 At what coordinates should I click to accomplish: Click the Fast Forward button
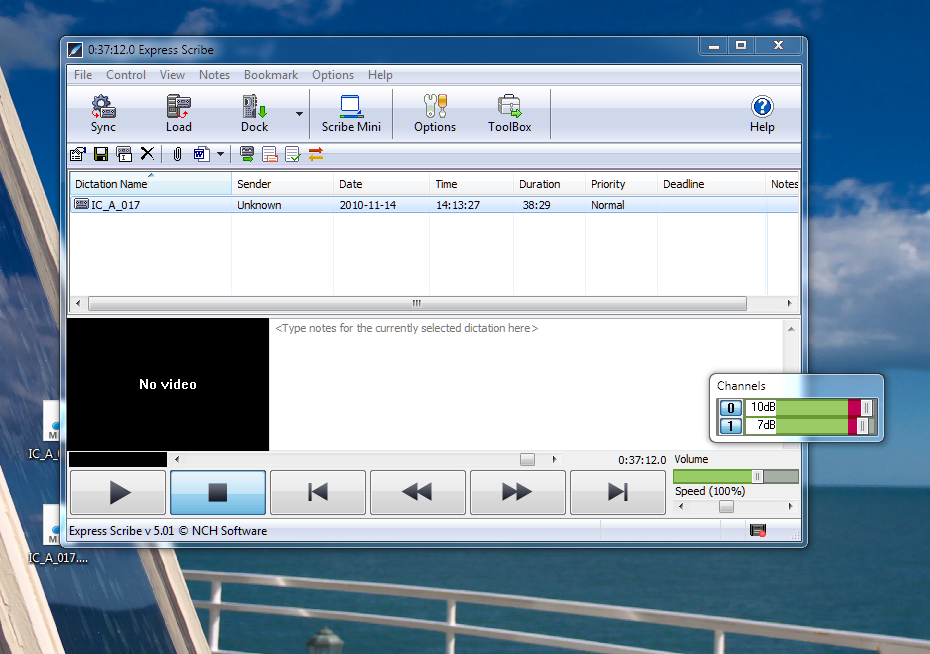point(518,492)
